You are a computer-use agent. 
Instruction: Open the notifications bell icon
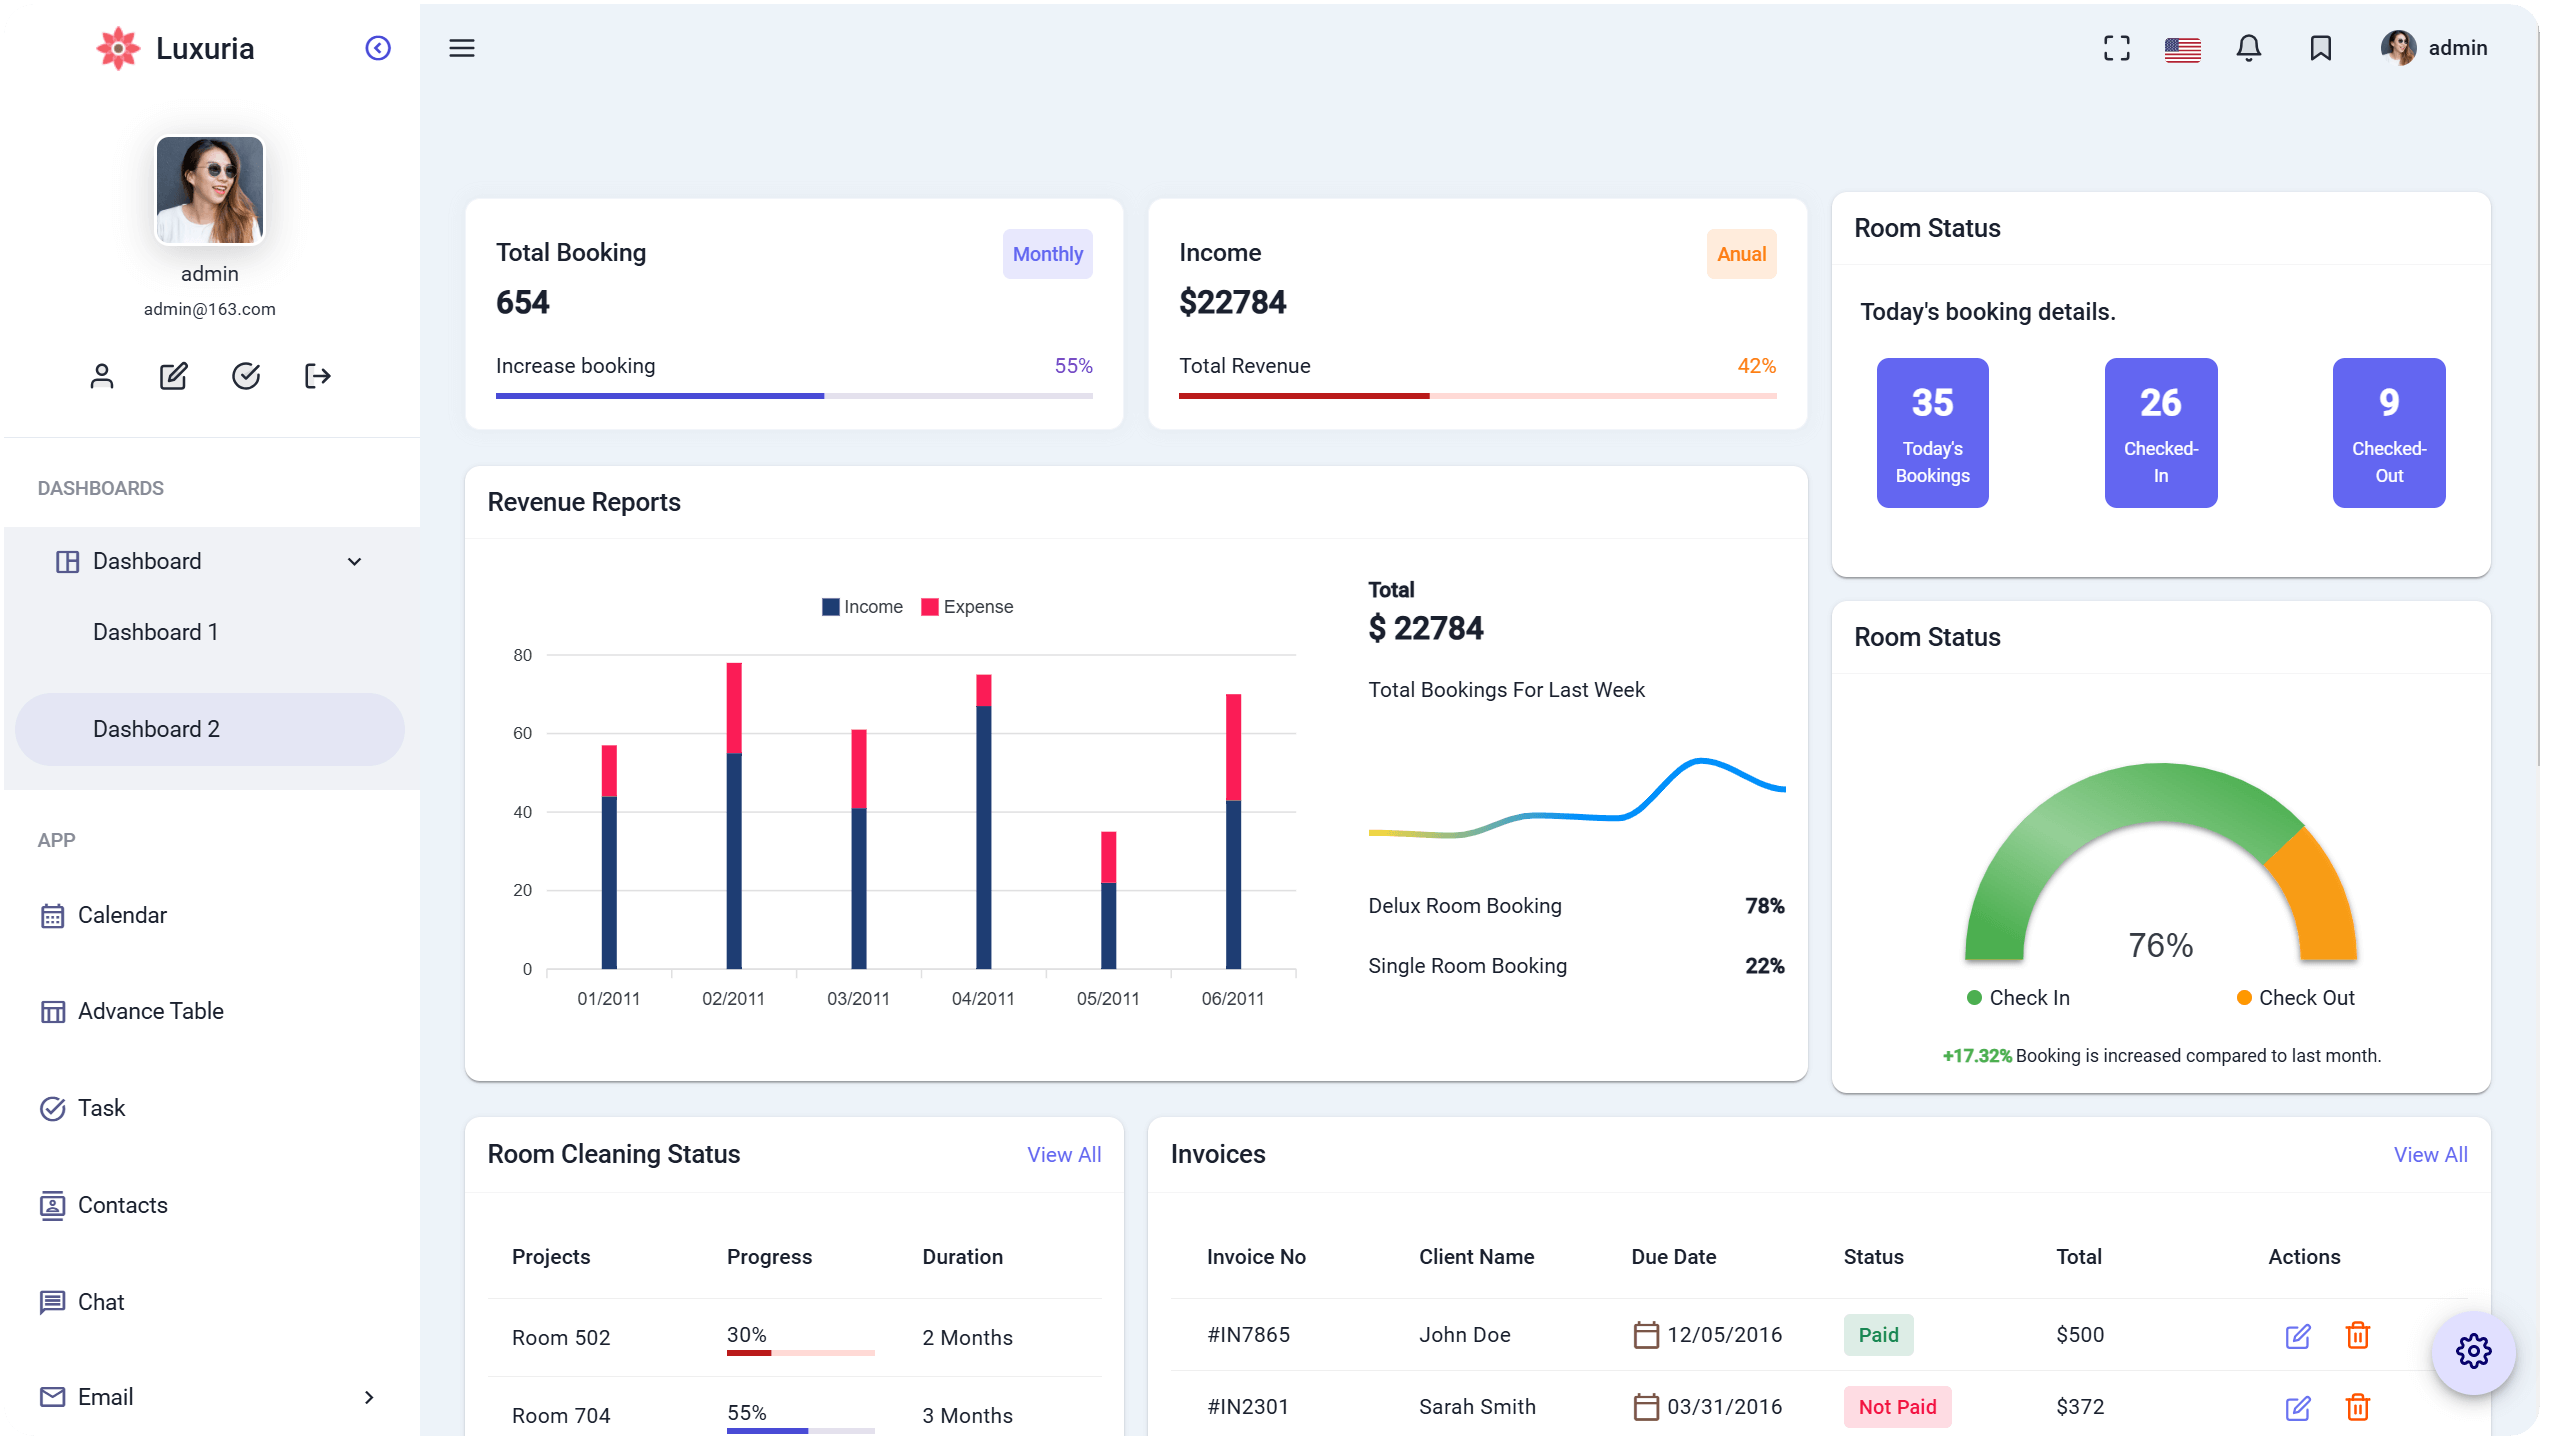point(2248,48)
